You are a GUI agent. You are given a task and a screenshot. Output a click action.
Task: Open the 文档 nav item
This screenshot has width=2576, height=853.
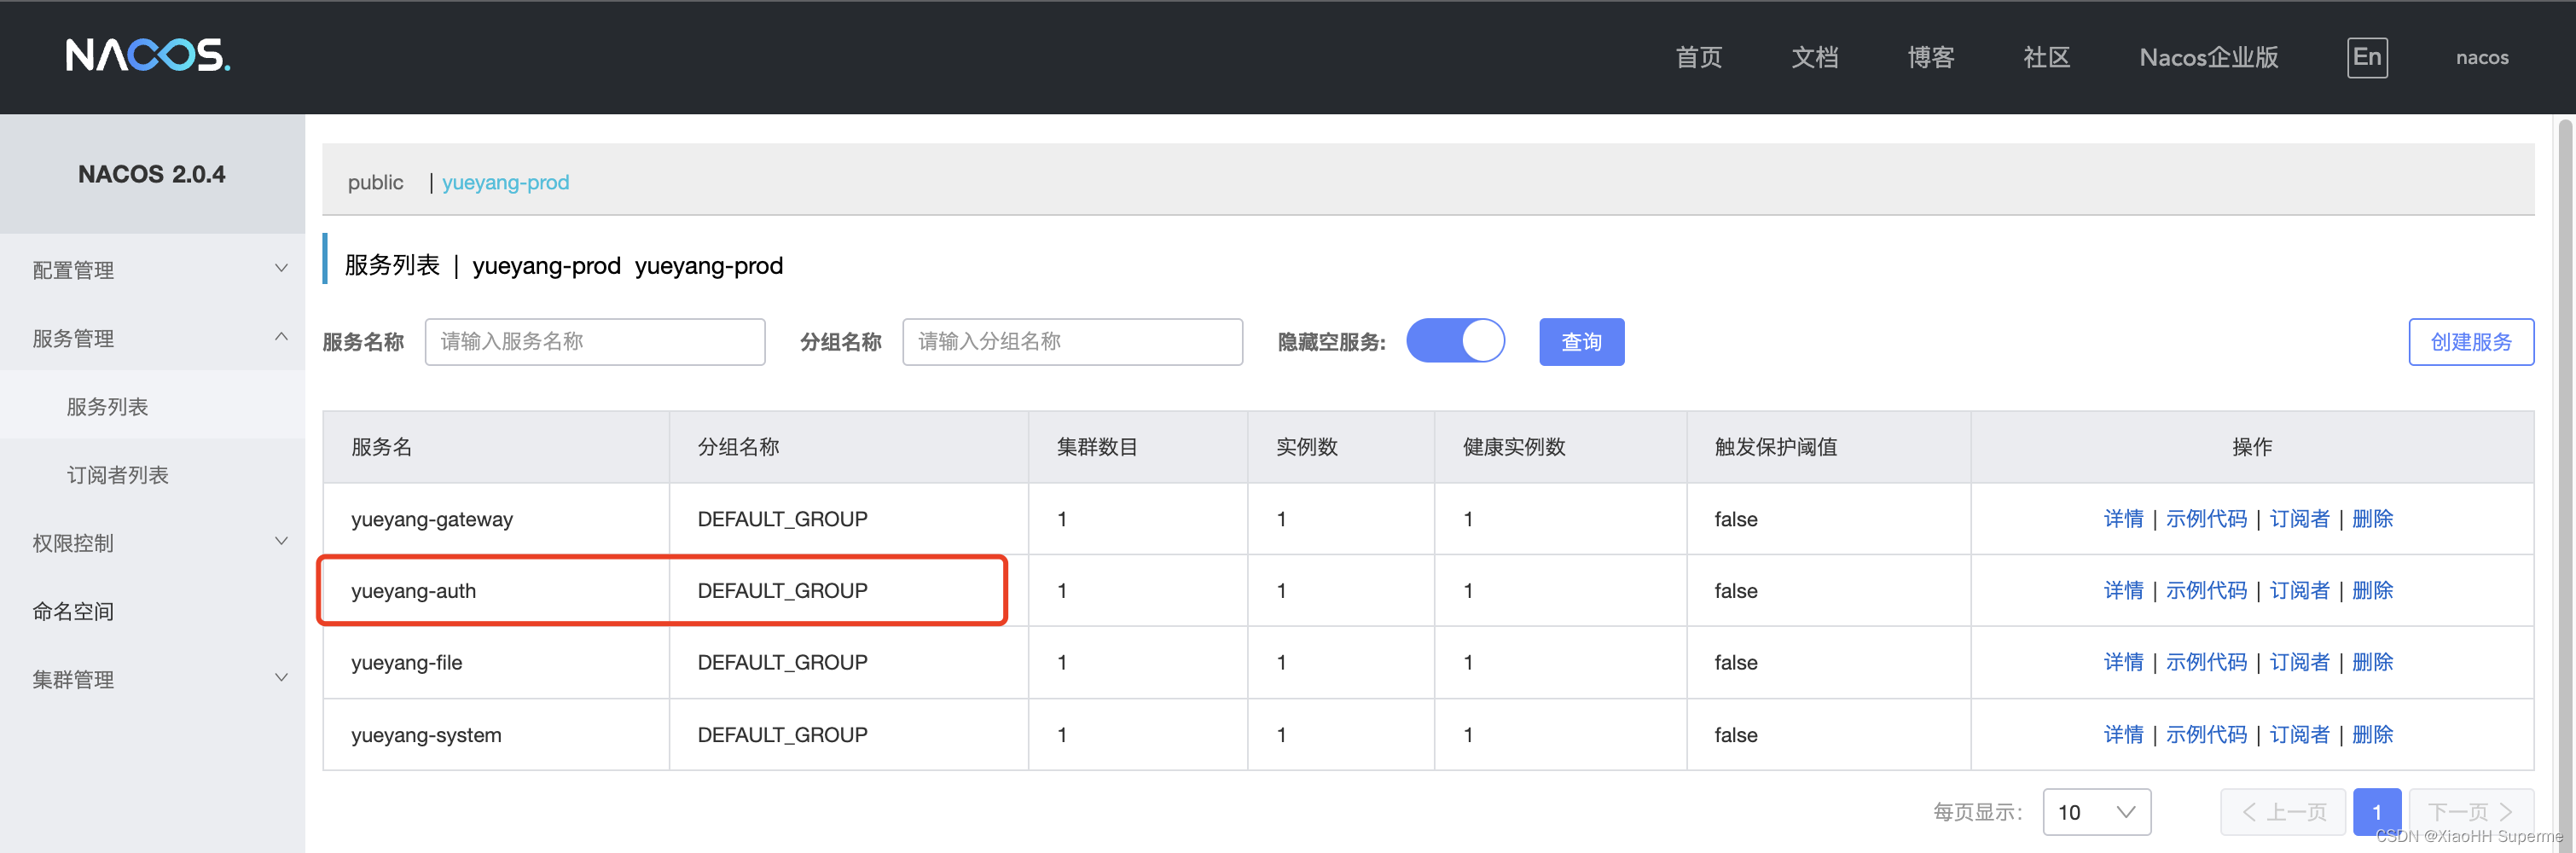[x=1815, y=57]
